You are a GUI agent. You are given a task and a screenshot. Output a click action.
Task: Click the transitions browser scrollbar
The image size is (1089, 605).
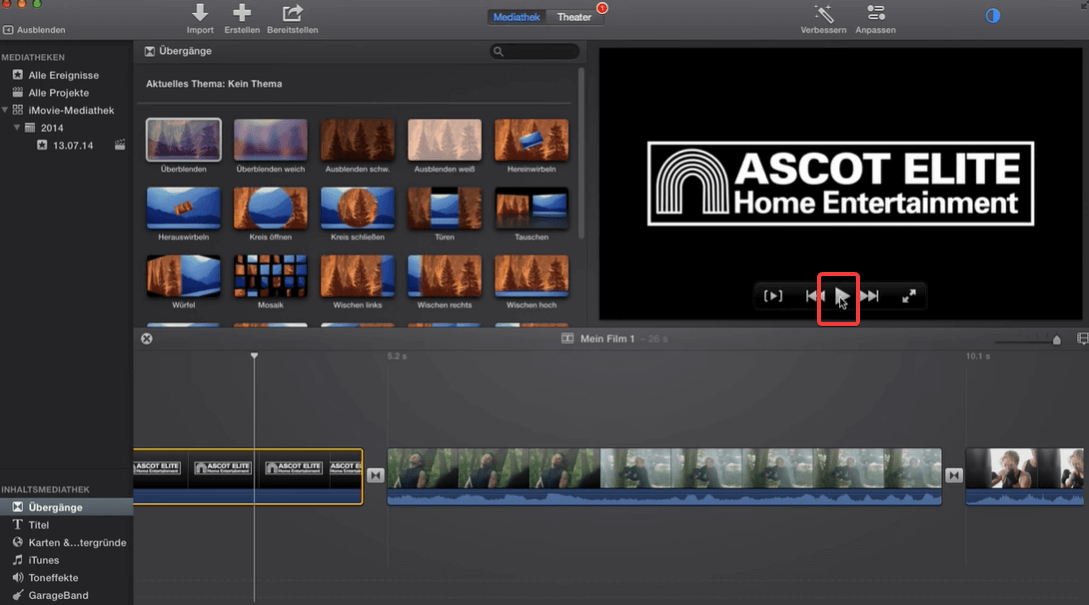[581, 153]
